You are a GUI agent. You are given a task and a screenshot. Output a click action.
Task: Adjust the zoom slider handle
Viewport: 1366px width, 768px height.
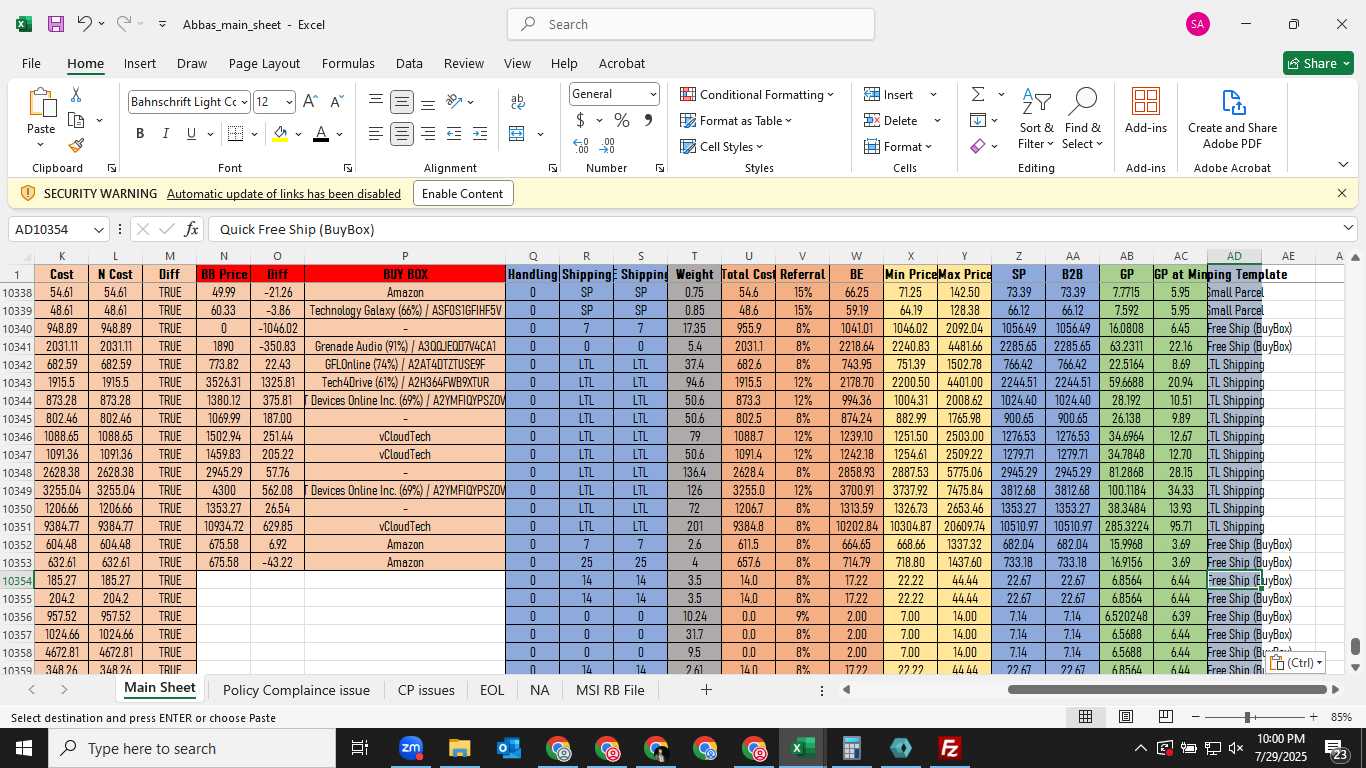1248,717
